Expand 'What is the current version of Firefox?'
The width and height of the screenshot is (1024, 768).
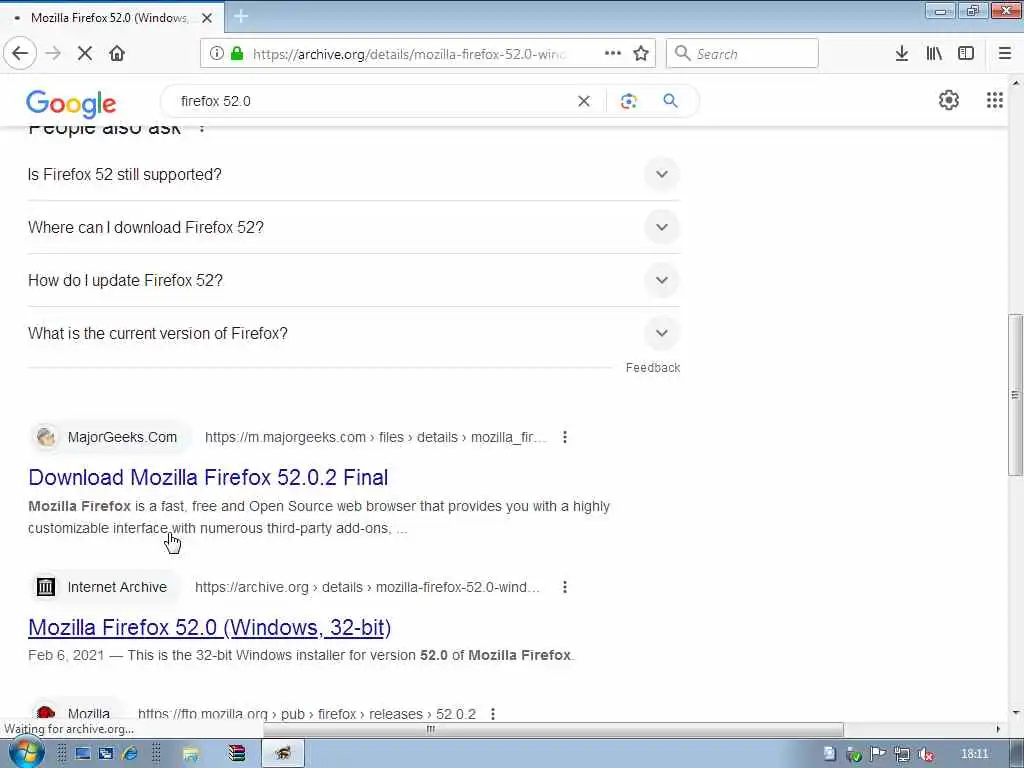[353, 333]
